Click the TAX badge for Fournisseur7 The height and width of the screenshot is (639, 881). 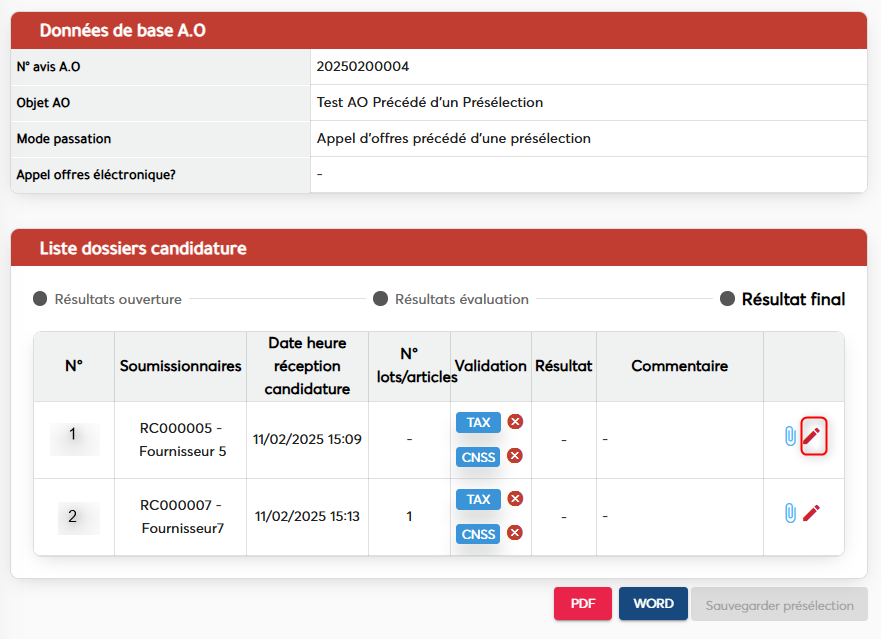click(x=478, y=499)
